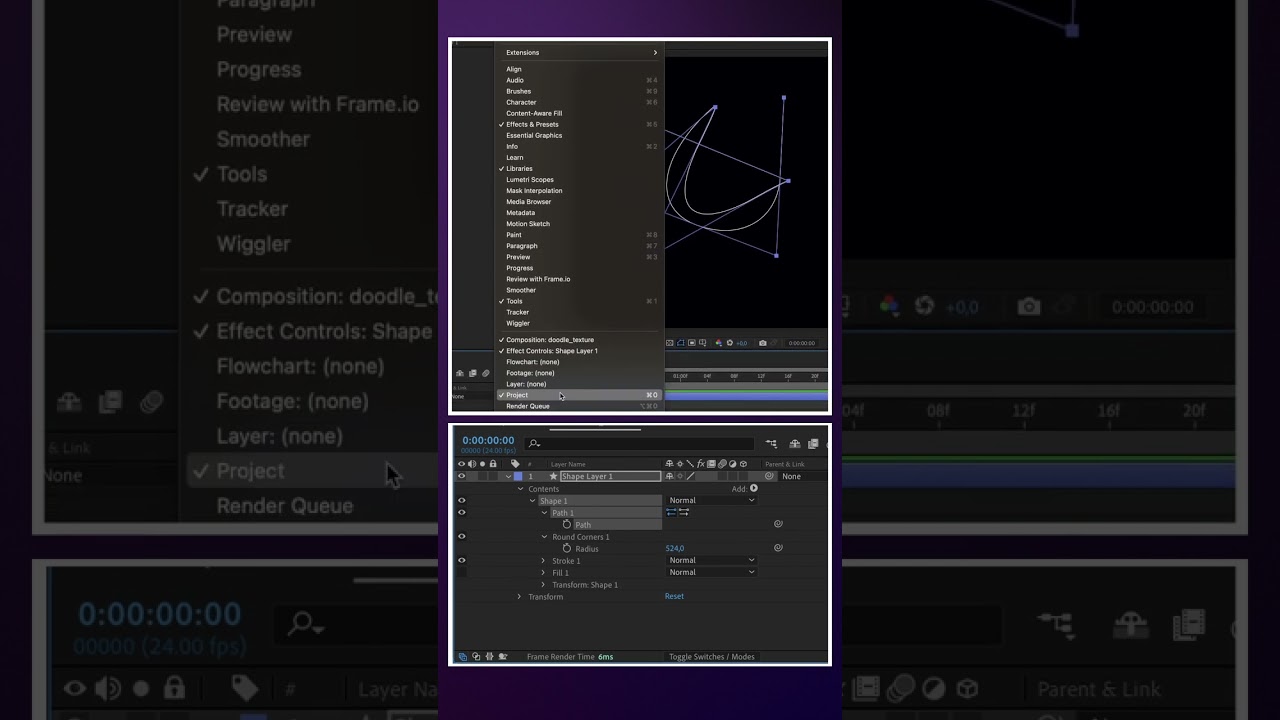The image size is (1280, 720).
Task: Click the expression pick whip on the Path row
Action: point(778,524)
